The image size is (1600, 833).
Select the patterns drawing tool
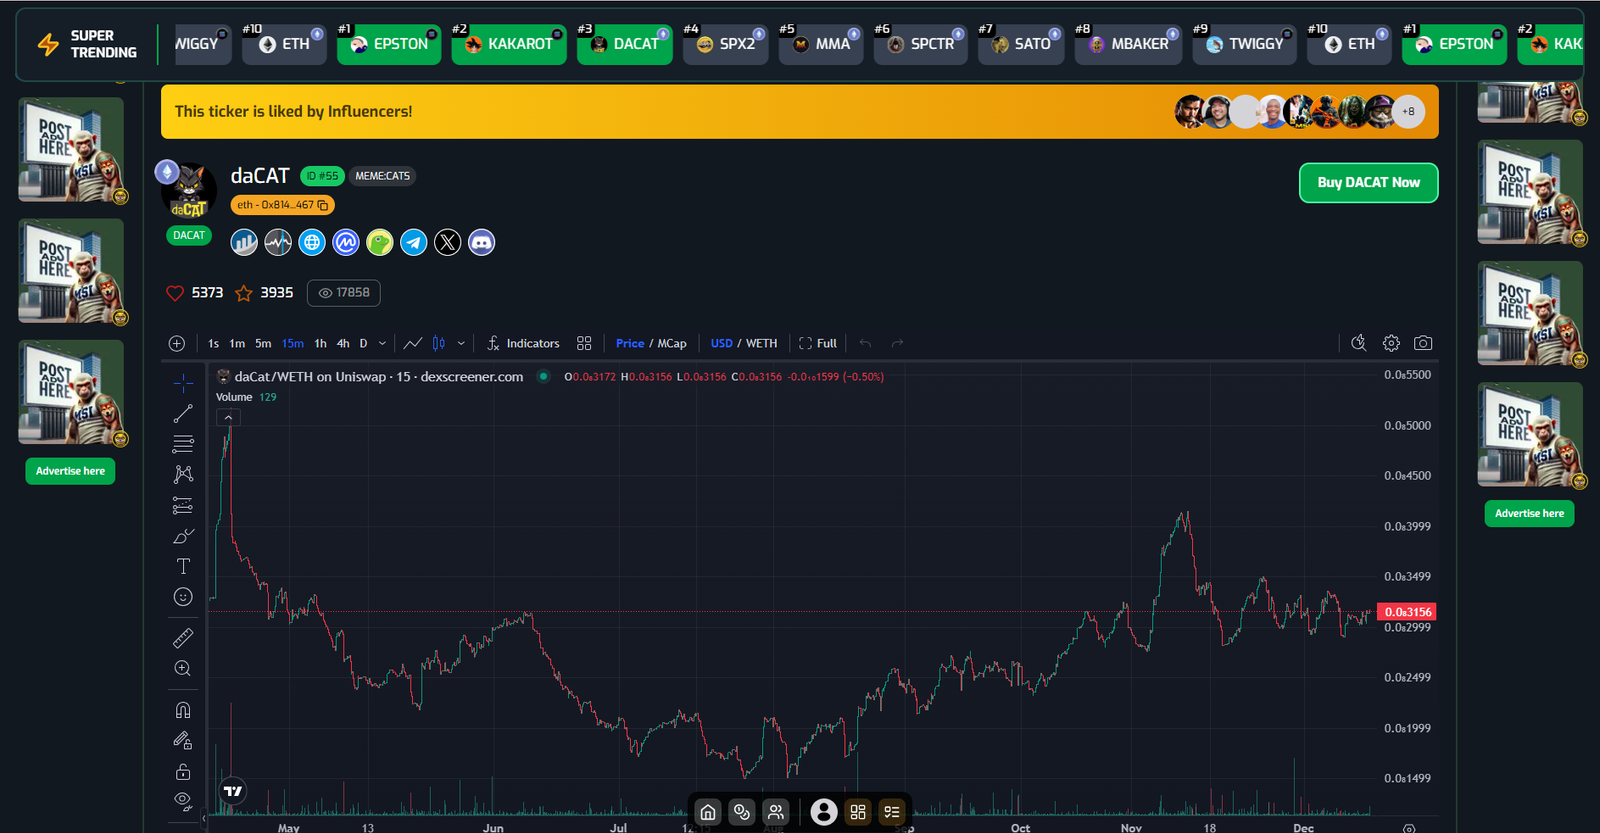click(x=183, y=474)
